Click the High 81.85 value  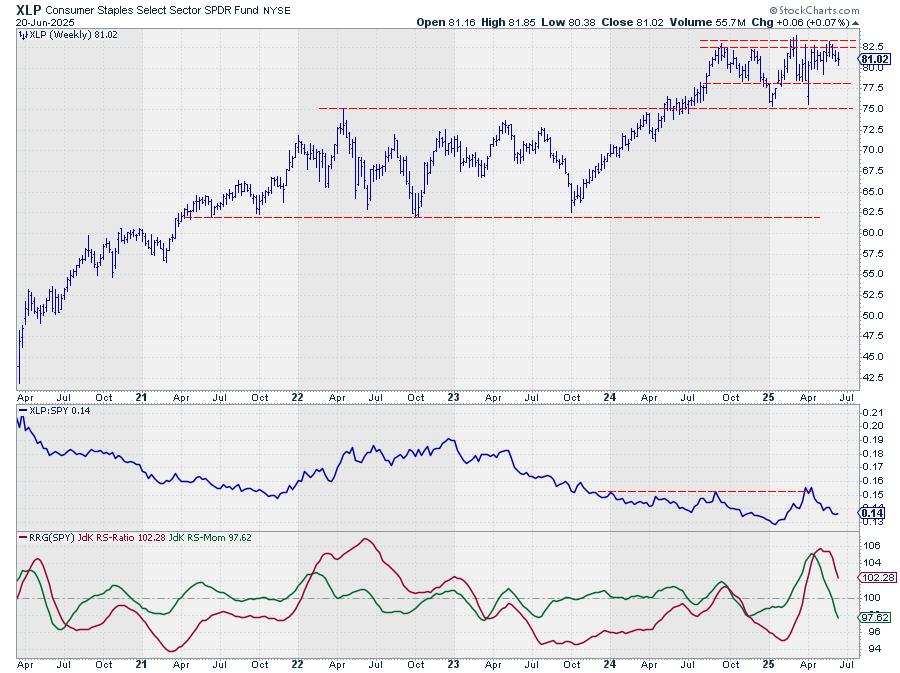(508, 22)
